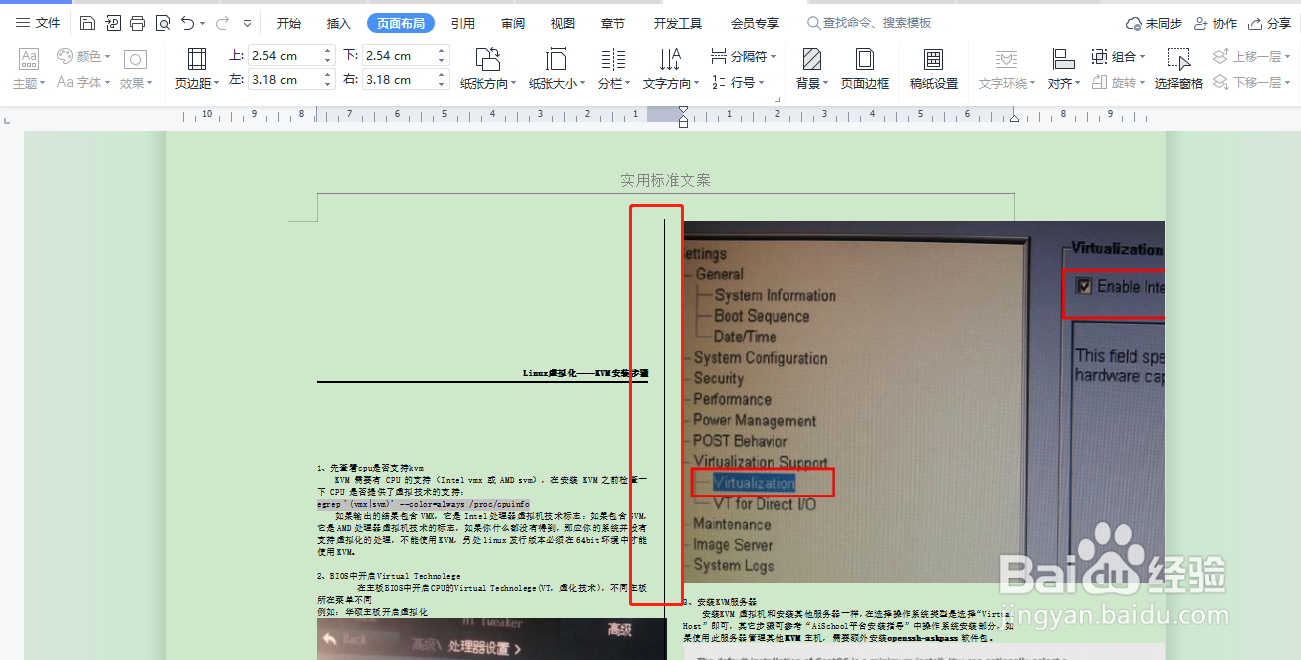Screen dimensions: 1301x660
Task: Open the 页边距 margins tool
Action: [196, 70]
